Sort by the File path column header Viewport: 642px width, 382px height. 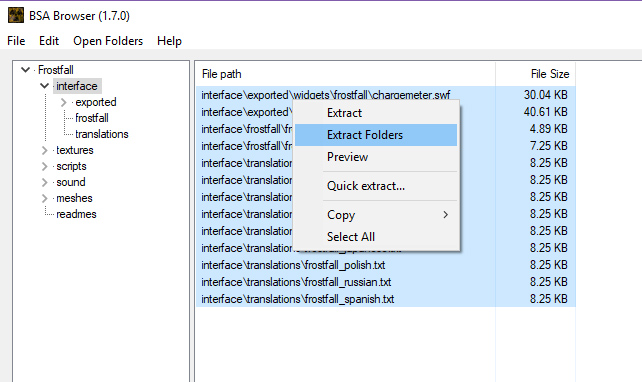(345, 74)
